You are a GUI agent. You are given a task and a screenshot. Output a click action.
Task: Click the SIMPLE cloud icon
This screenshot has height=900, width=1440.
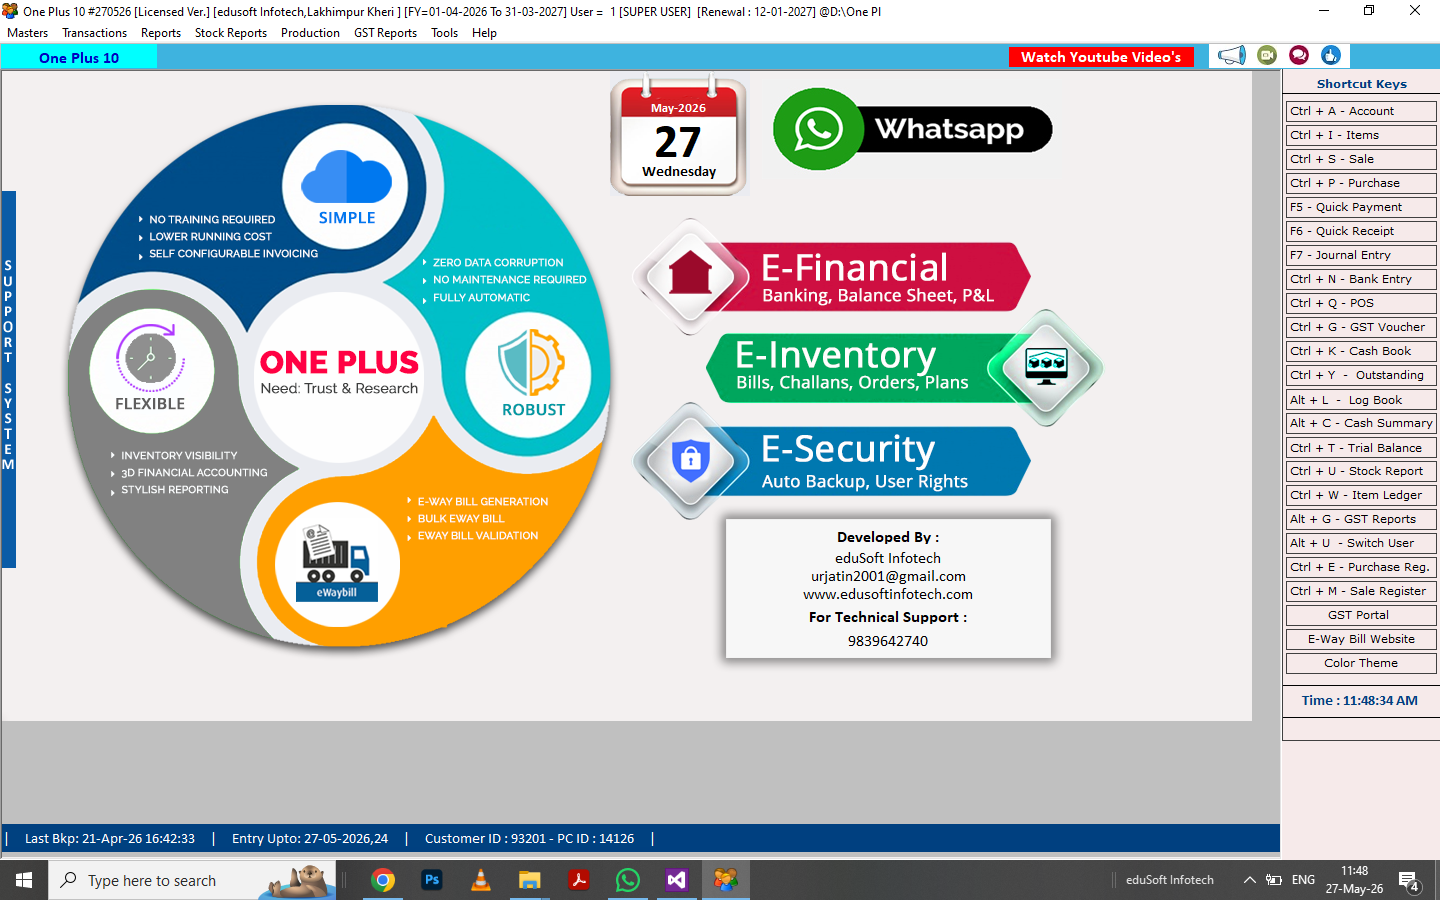pyautogui.click(x=346, y=176)
